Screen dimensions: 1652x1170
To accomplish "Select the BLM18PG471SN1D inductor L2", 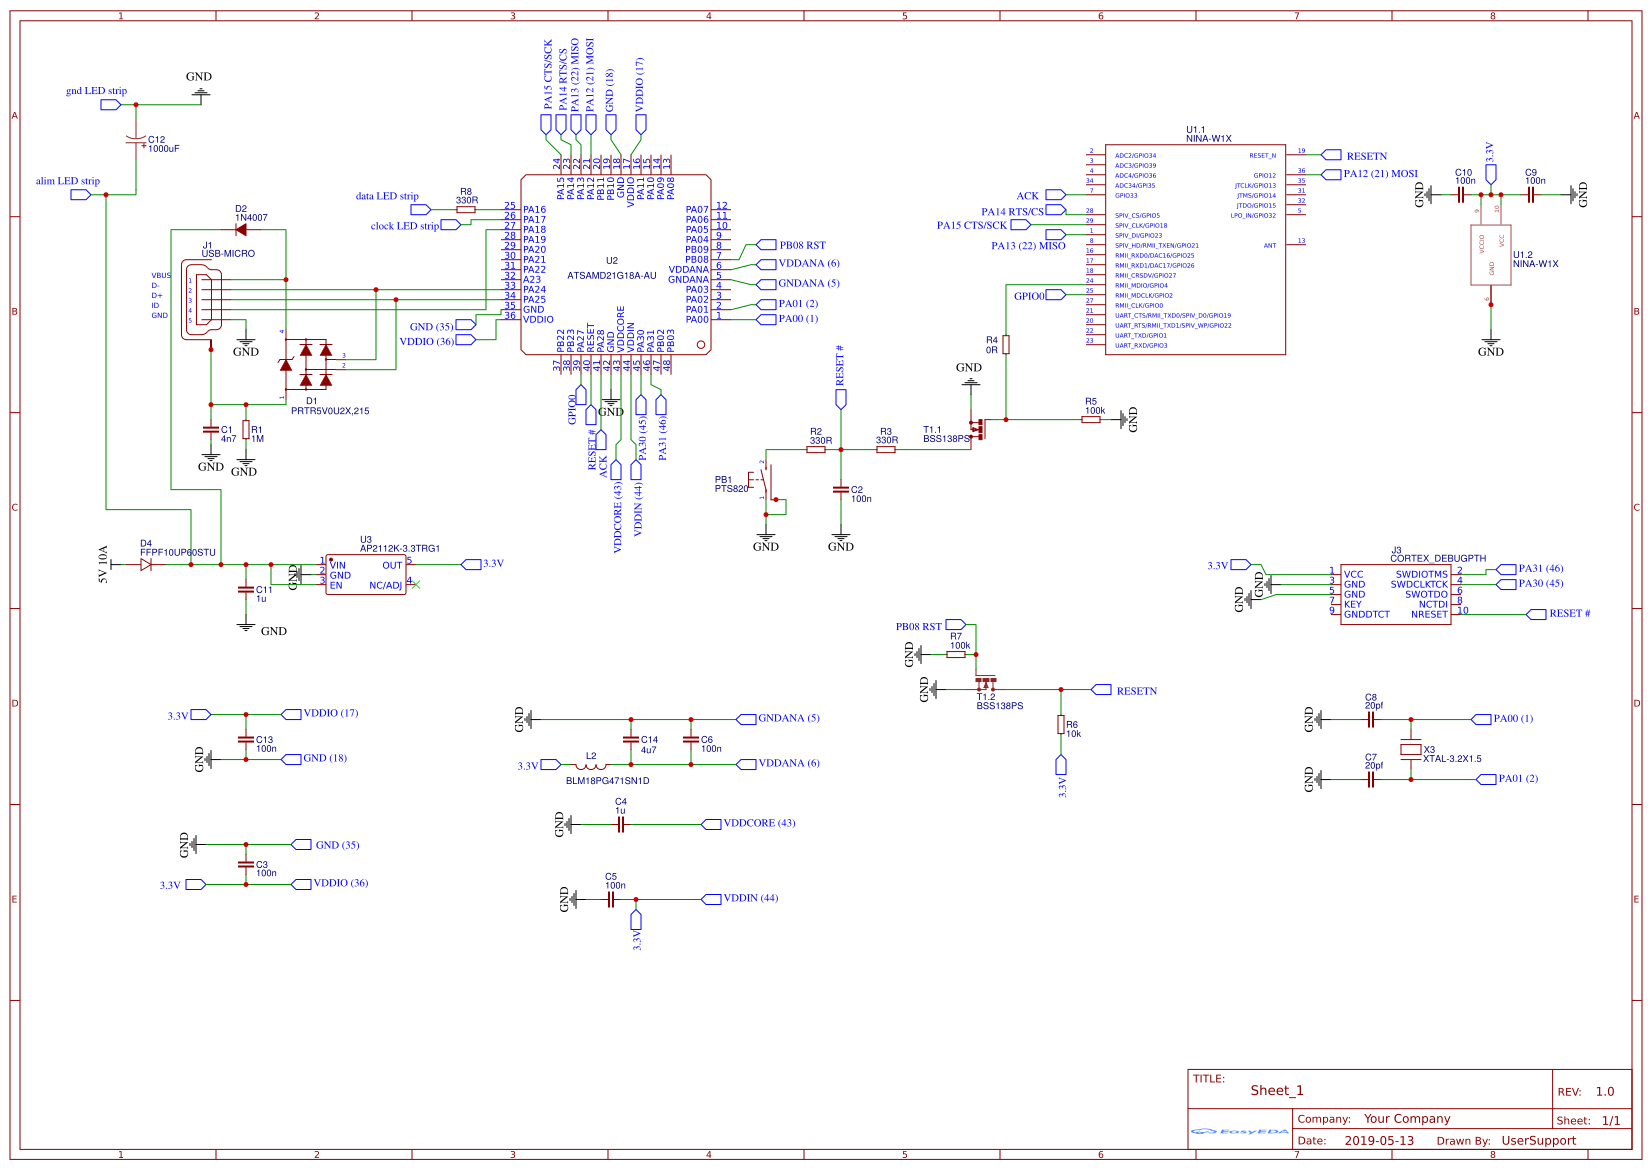I will tap(590, 766).
